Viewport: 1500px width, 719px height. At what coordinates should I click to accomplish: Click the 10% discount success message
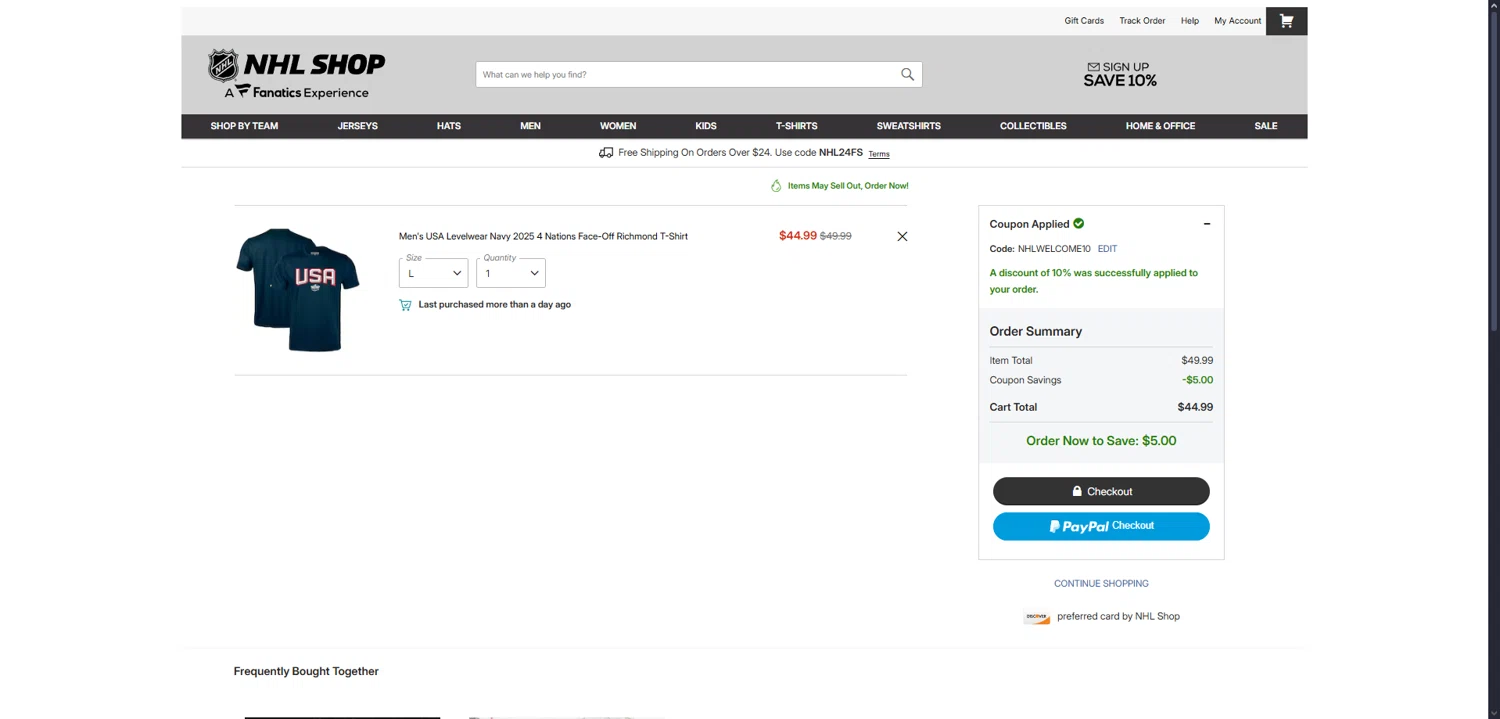pos(1093,281)
